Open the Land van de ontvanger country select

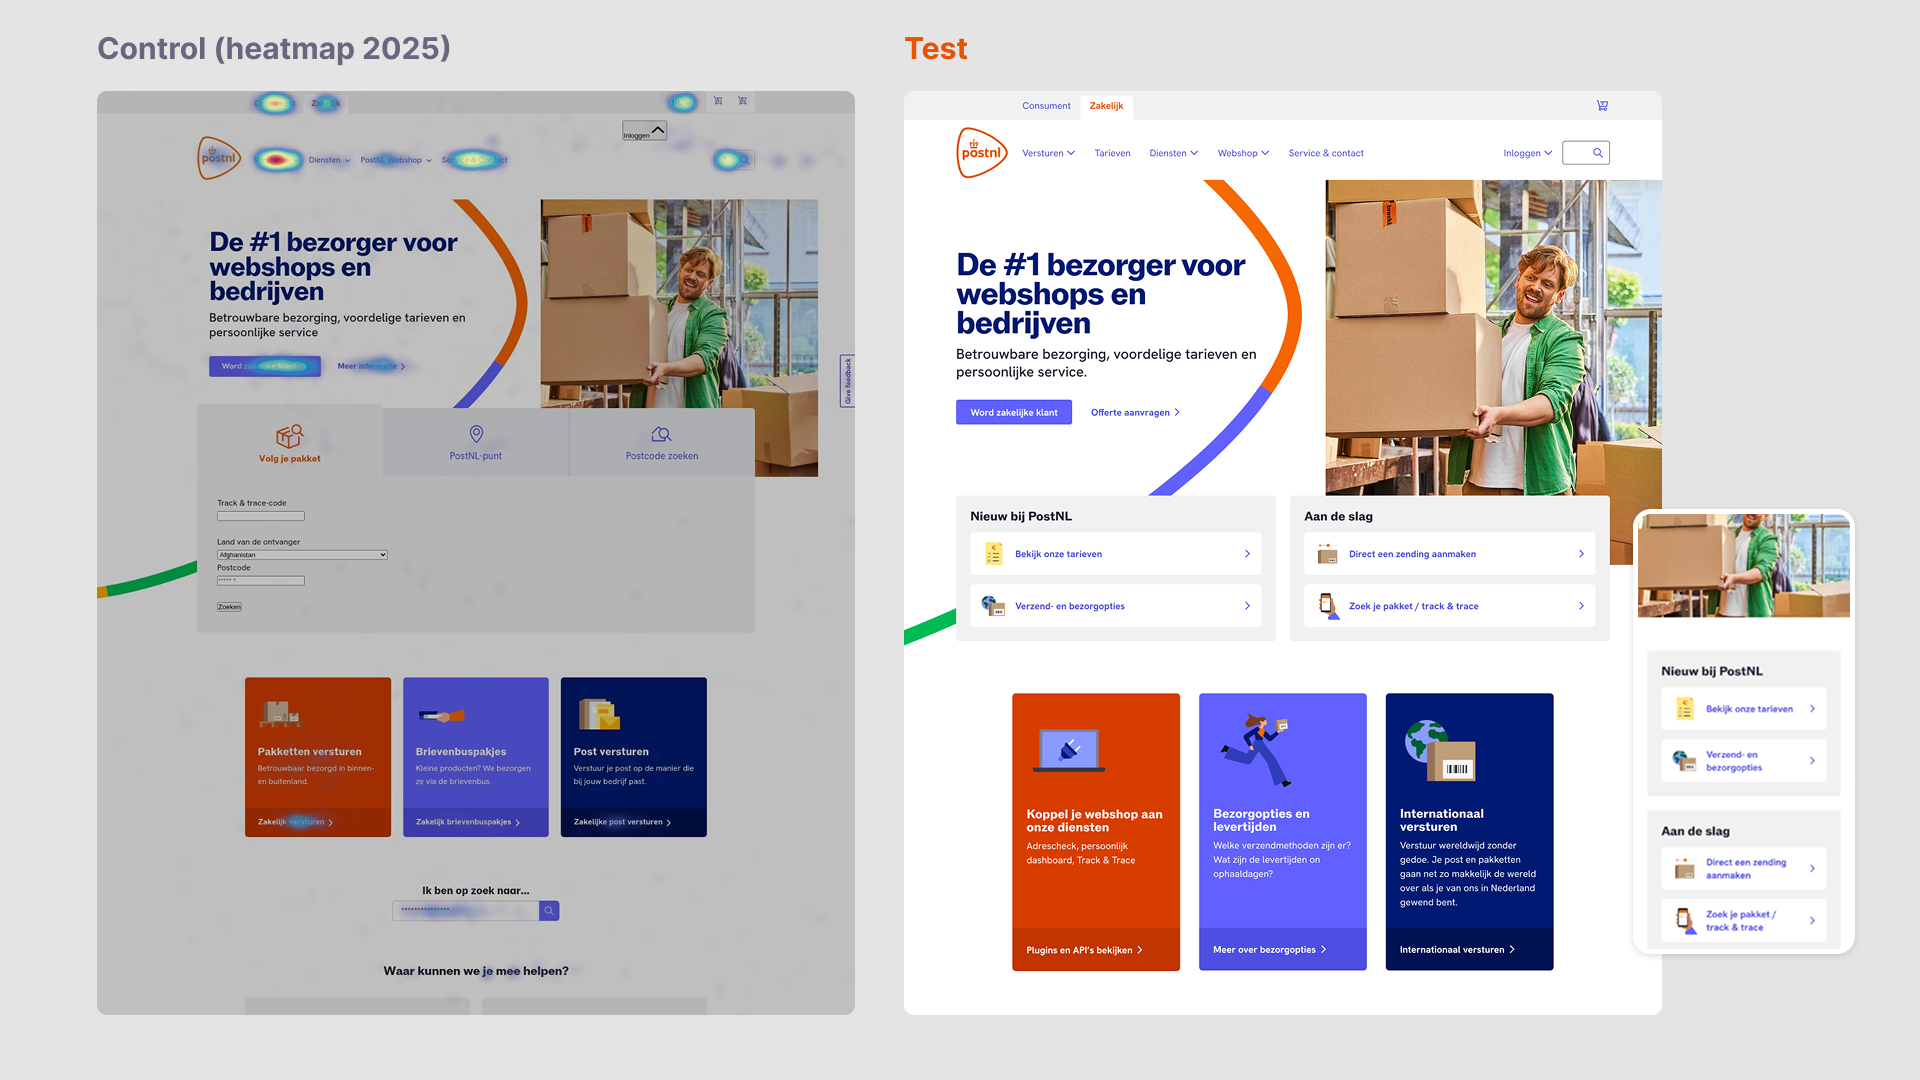302,554
